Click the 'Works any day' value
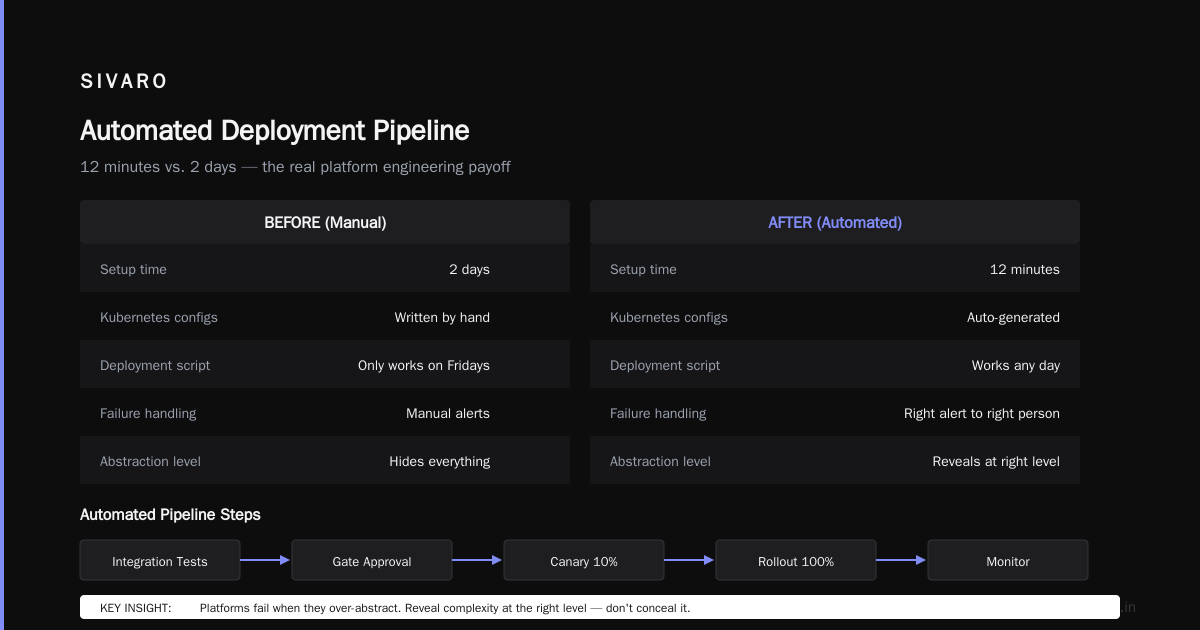 [x=1016, y=365]
